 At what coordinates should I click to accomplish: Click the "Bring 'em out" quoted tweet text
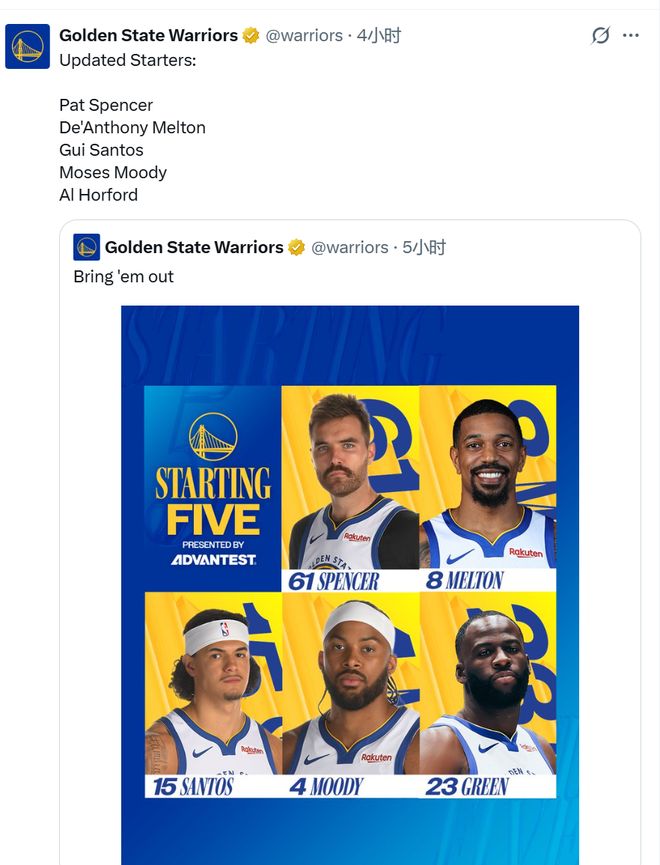point(123,276)
